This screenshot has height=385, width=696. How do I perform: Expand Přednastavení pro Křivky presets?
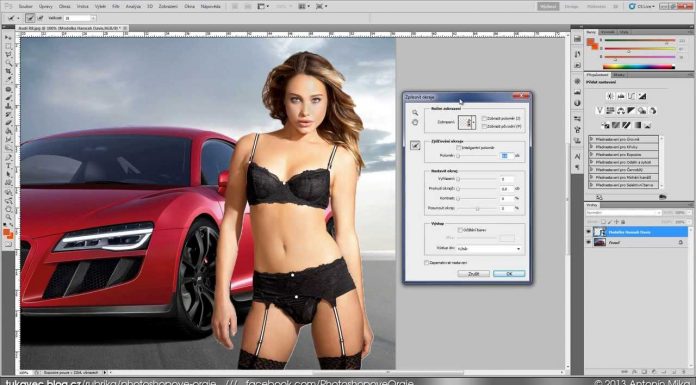(x=592, y=147)
